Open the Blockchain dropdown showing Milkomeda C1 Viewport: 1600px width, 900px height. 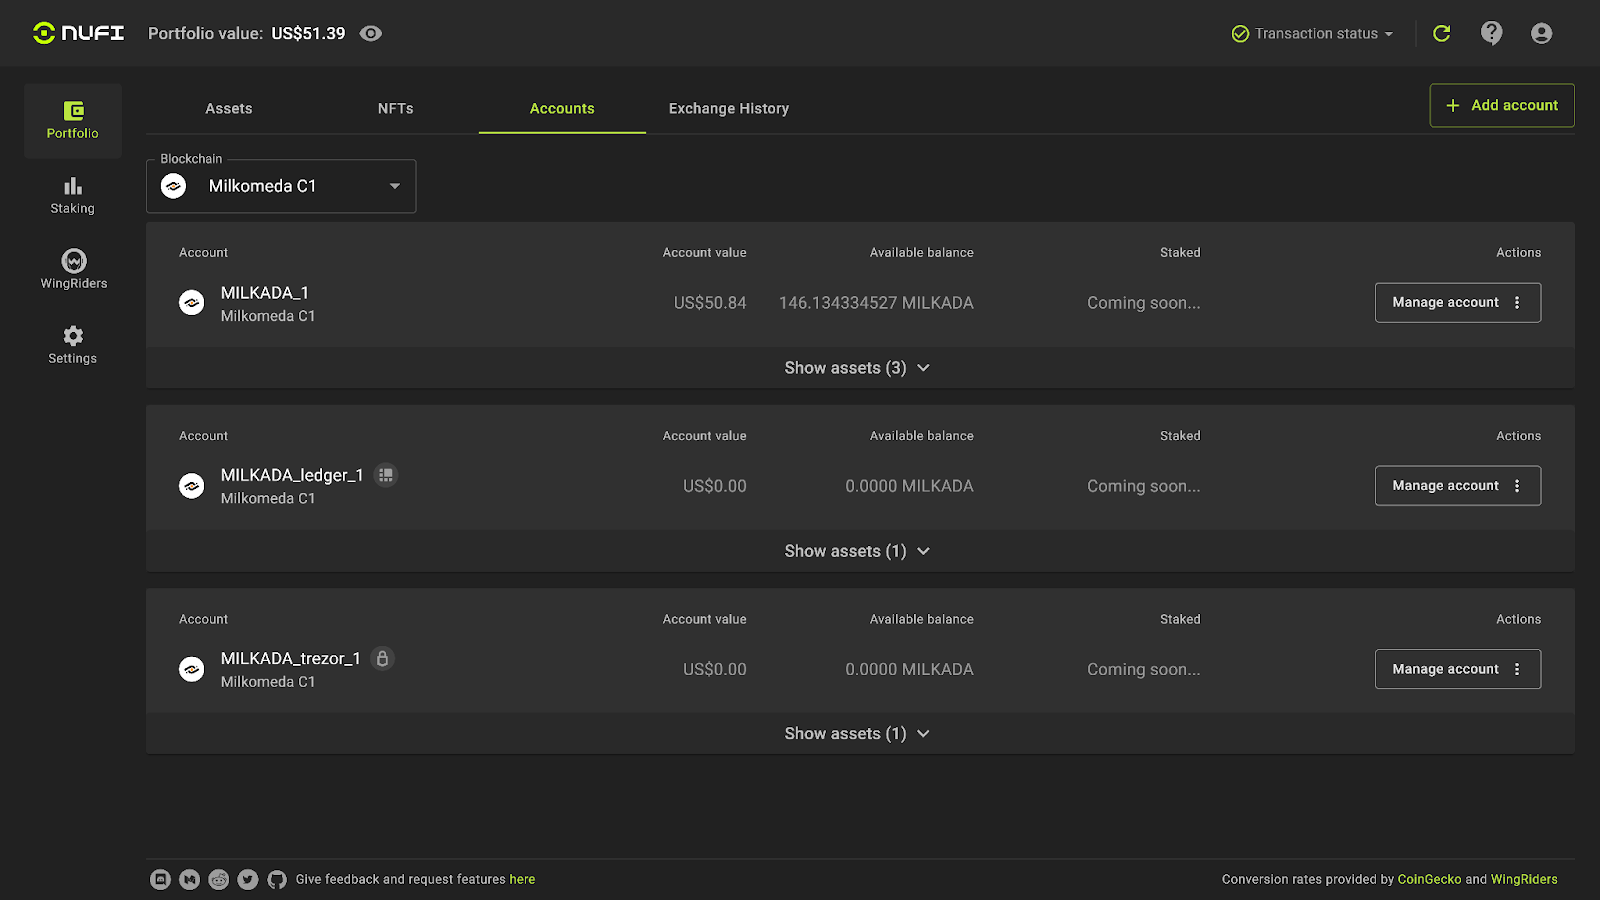pos(281,186)
